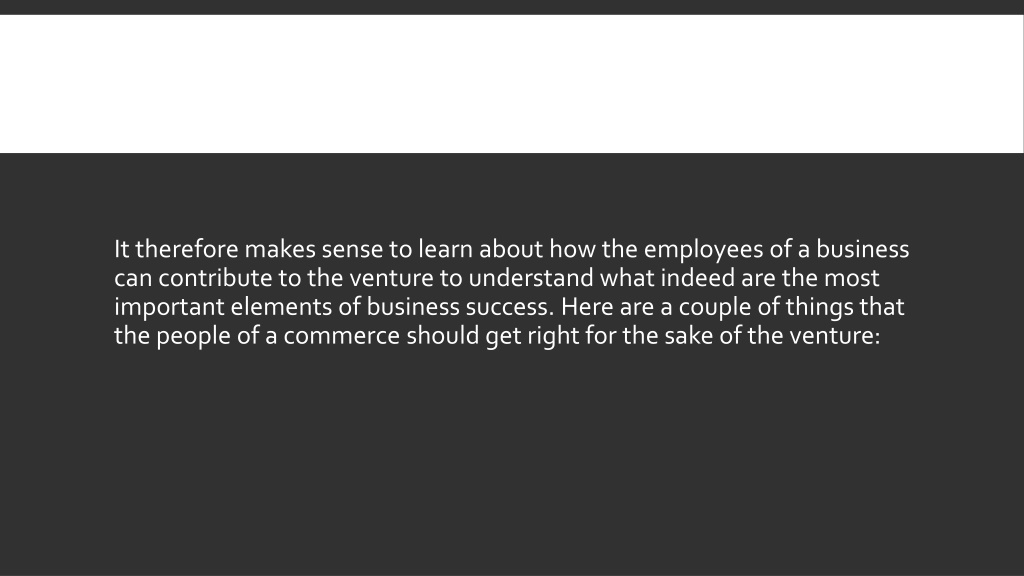Click the word "people" in the last line
1024x576 pixels.
pos(193,337)
